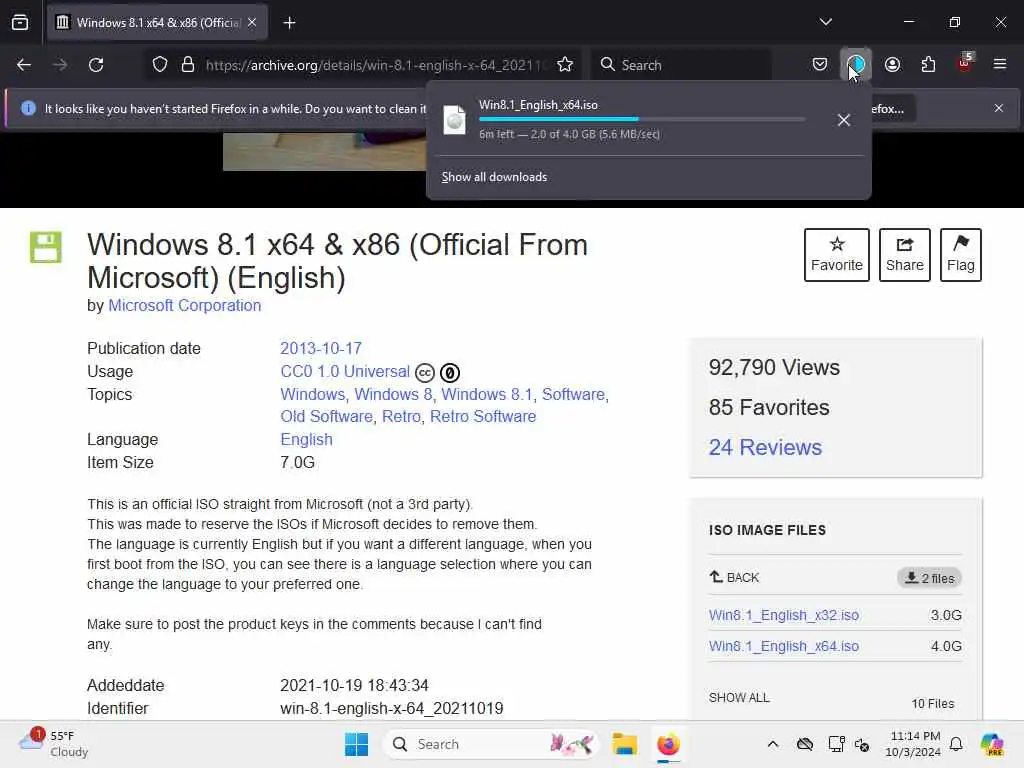Open the Firefox account icon
This screenshot has height=768, width=1024.
[892, 65]
